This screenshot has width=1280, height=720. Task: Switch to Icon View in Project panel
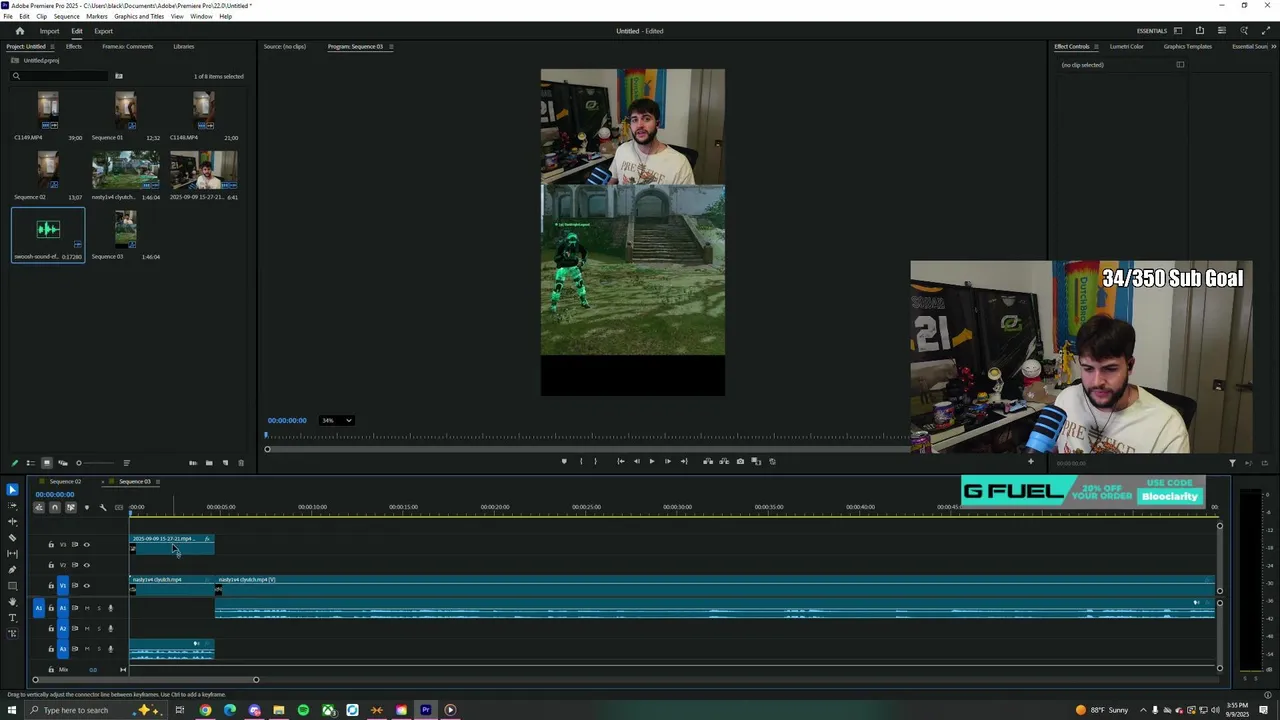[46, 463]
